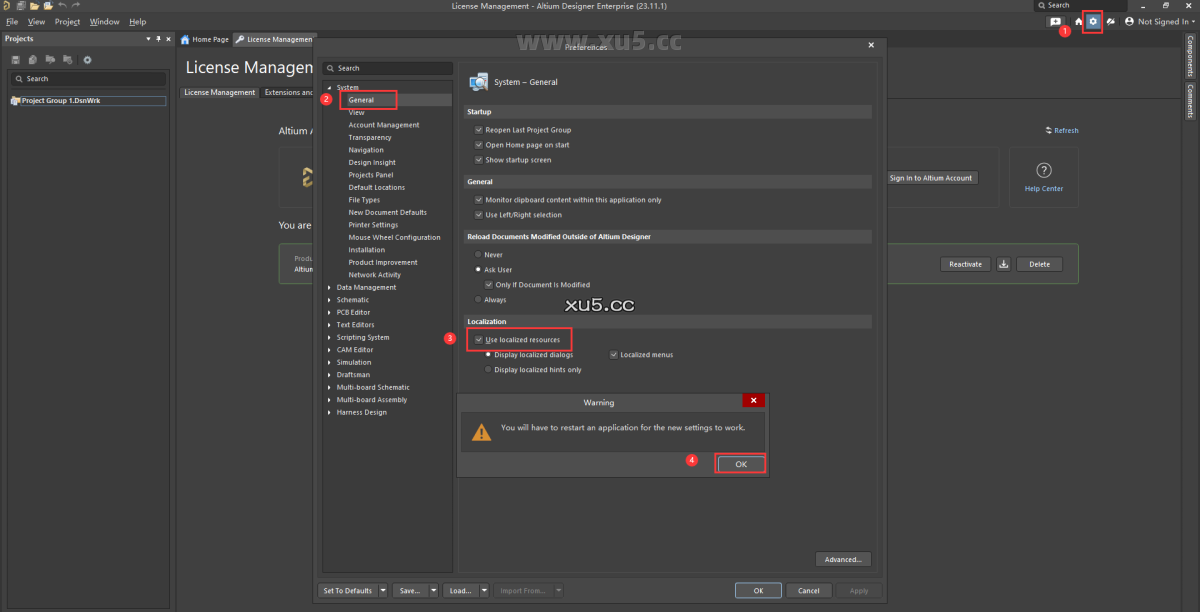
Task: Click the save document icon in Projects panel
Action: (16, 59)
